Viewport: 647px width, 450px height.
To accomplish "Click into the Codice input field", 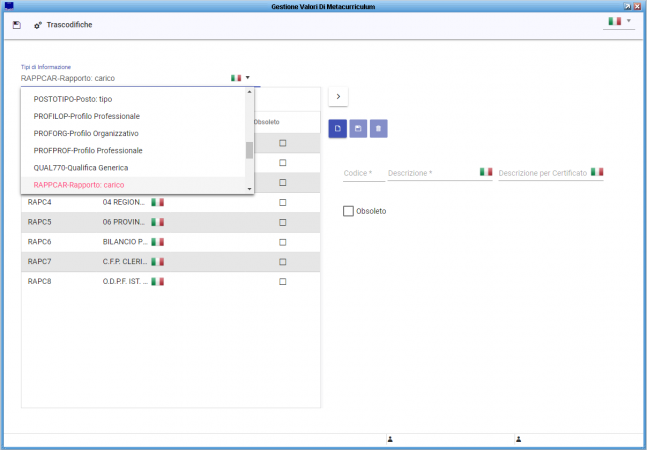I will [363, 173].
